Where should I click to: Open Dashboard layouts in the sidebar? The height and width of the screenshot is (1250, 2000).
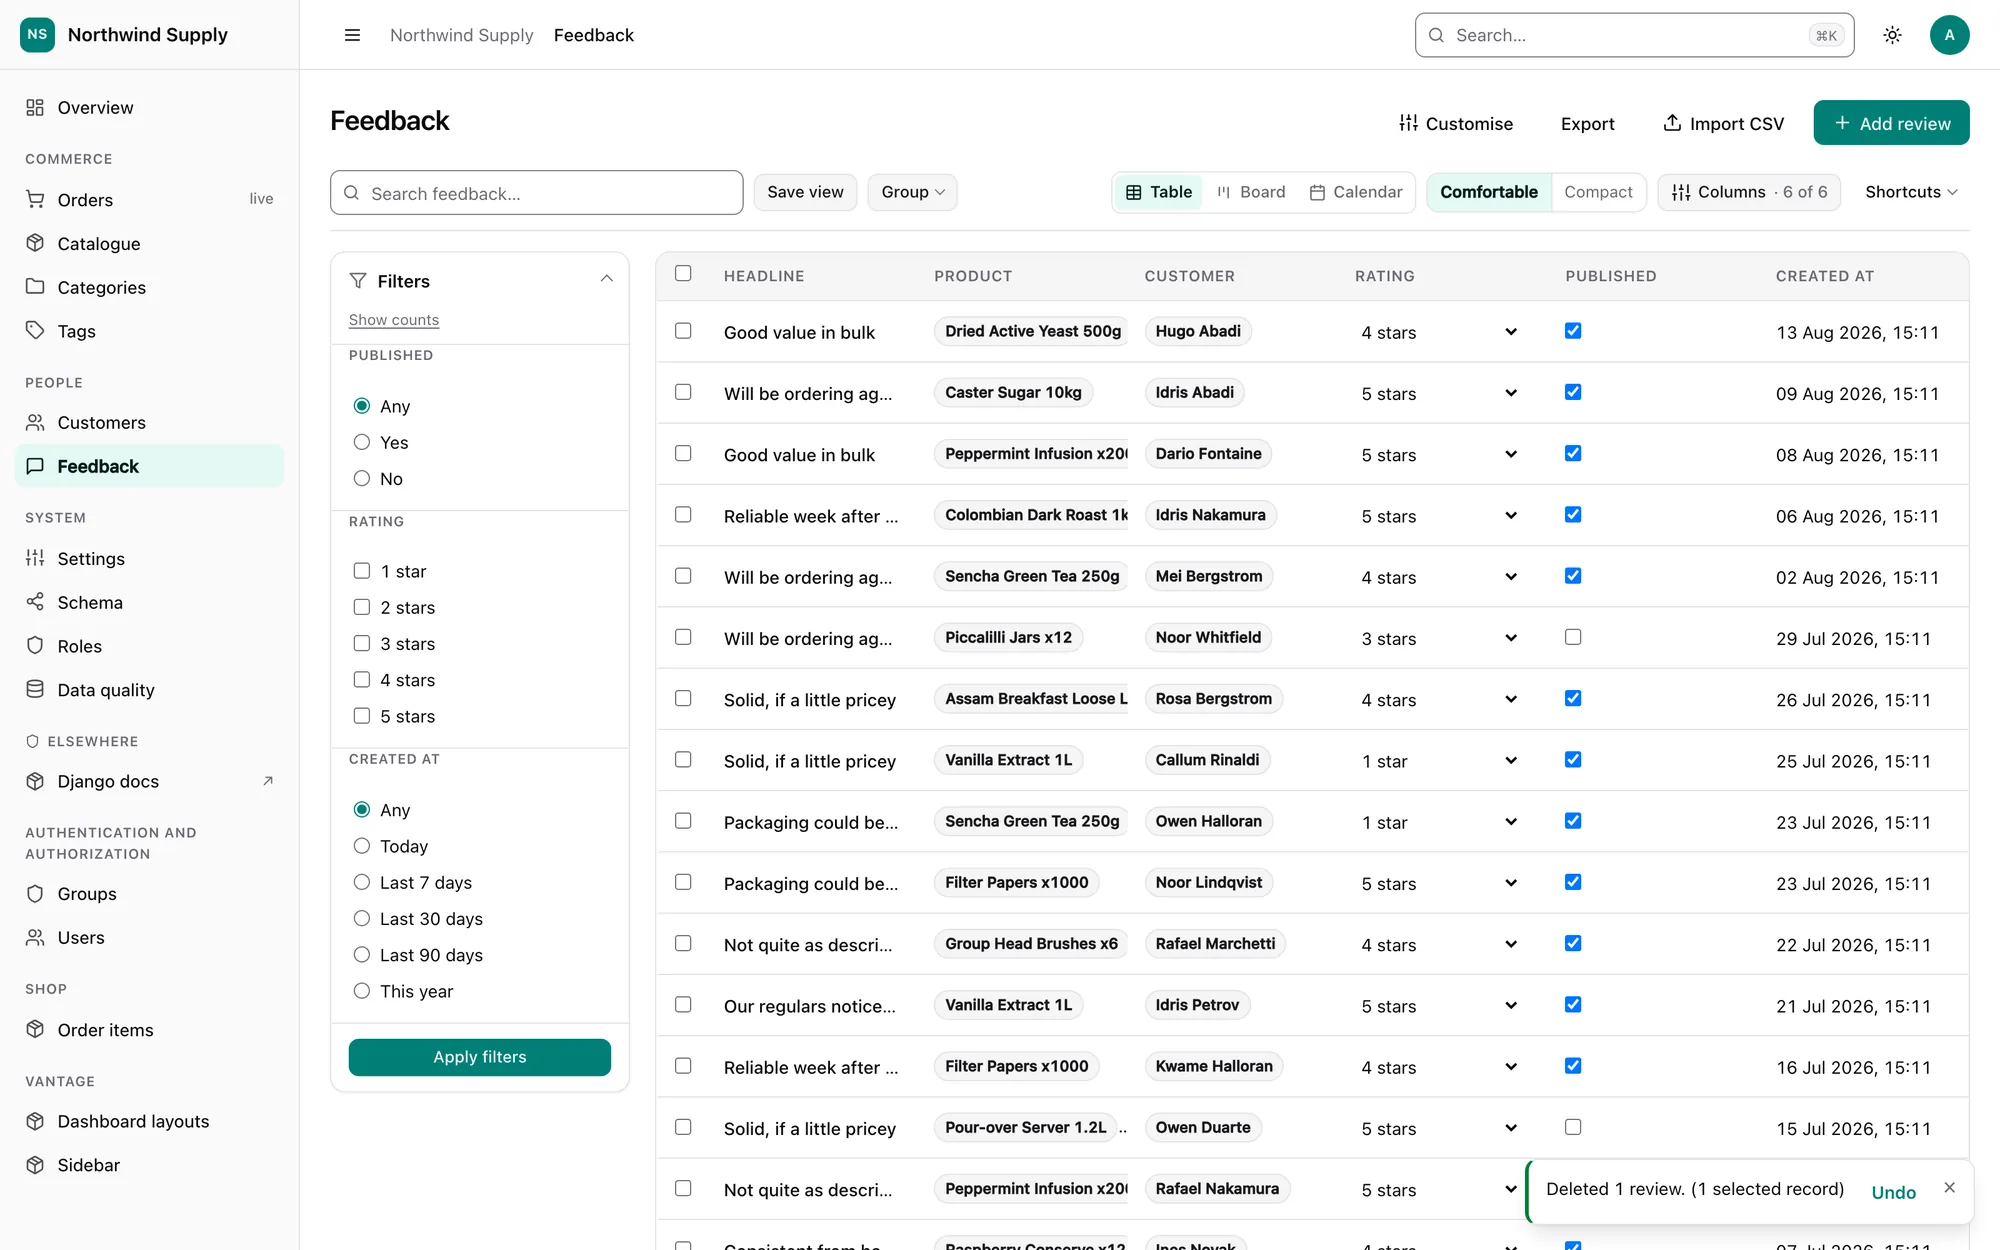pos(149,1122)
